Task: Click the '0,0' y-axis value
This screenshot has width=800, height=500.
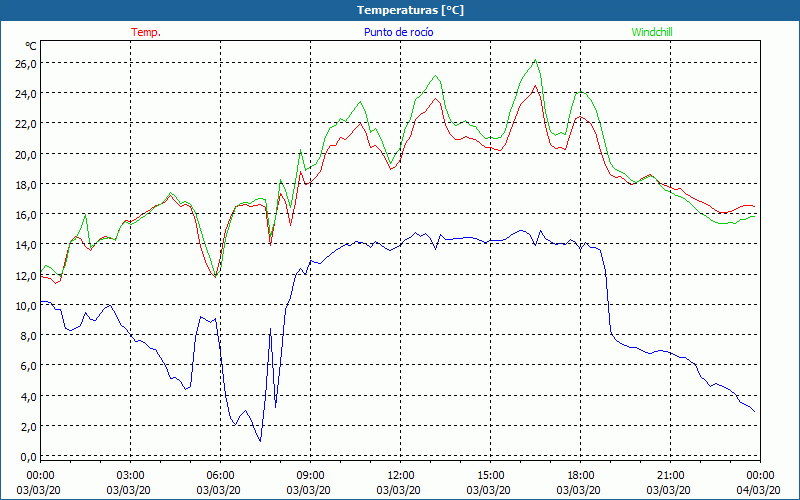Action: (x=28, y=457)
